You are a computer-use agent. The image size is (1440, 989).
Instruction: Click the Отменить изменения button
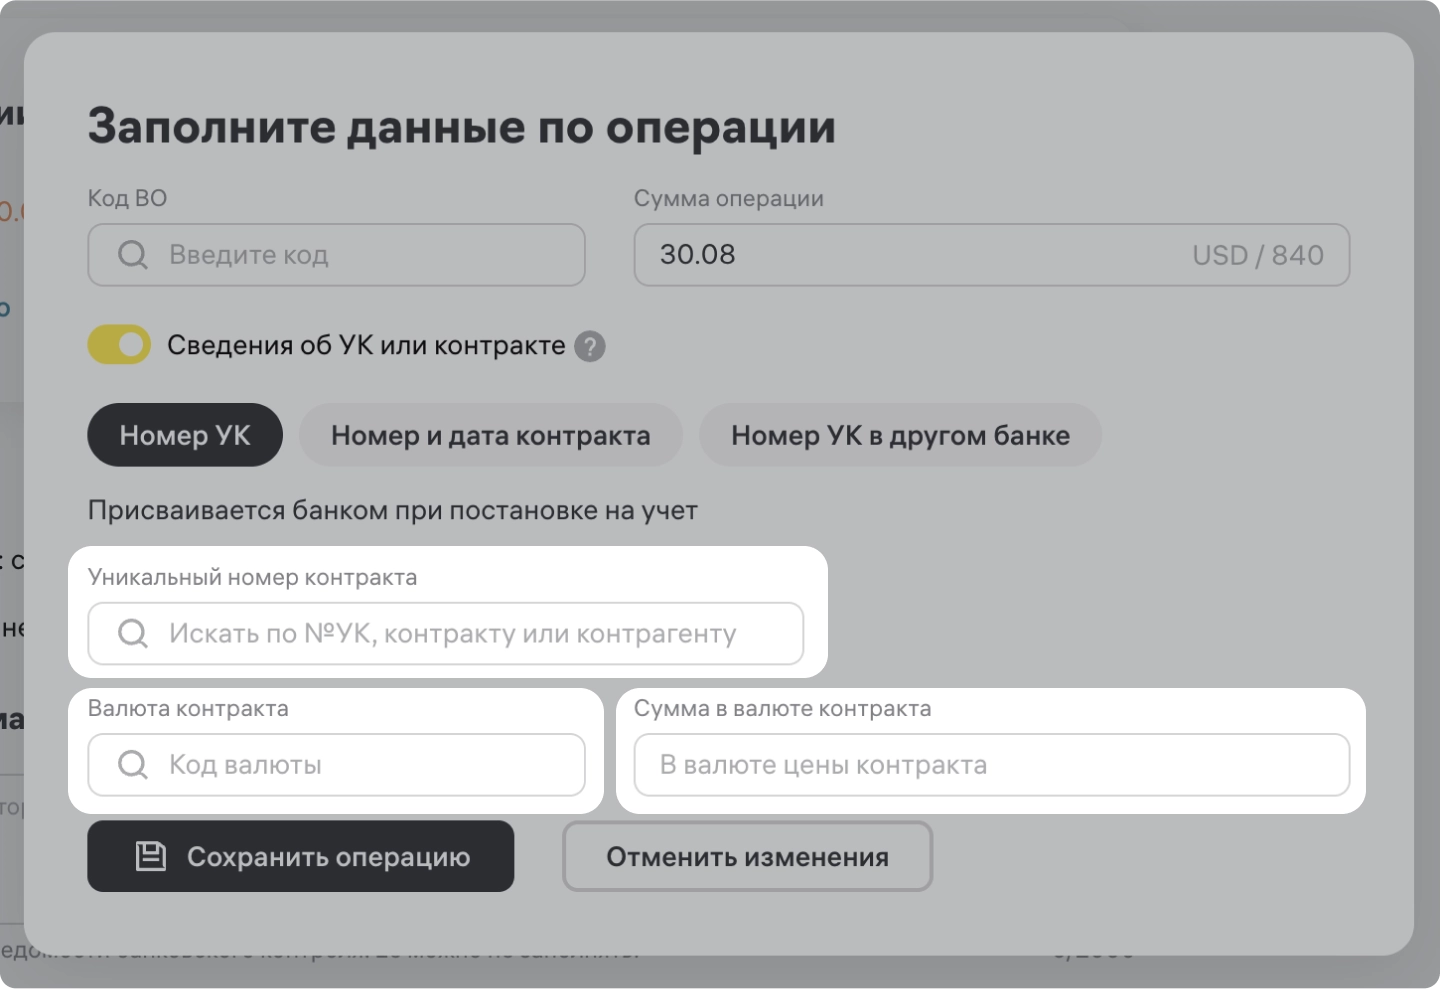[x=748, y=856]
